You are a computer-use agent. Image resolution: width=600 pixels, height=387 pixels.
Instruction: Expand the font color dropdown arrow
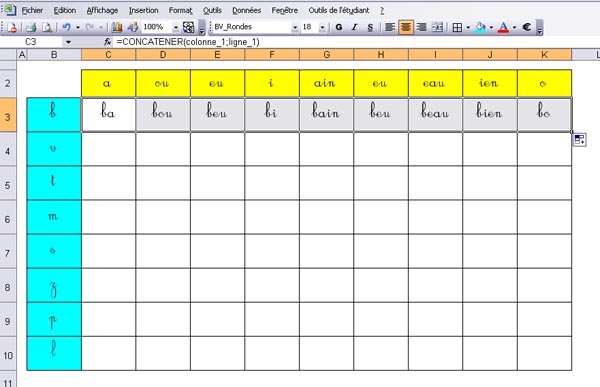click(514, 27)
